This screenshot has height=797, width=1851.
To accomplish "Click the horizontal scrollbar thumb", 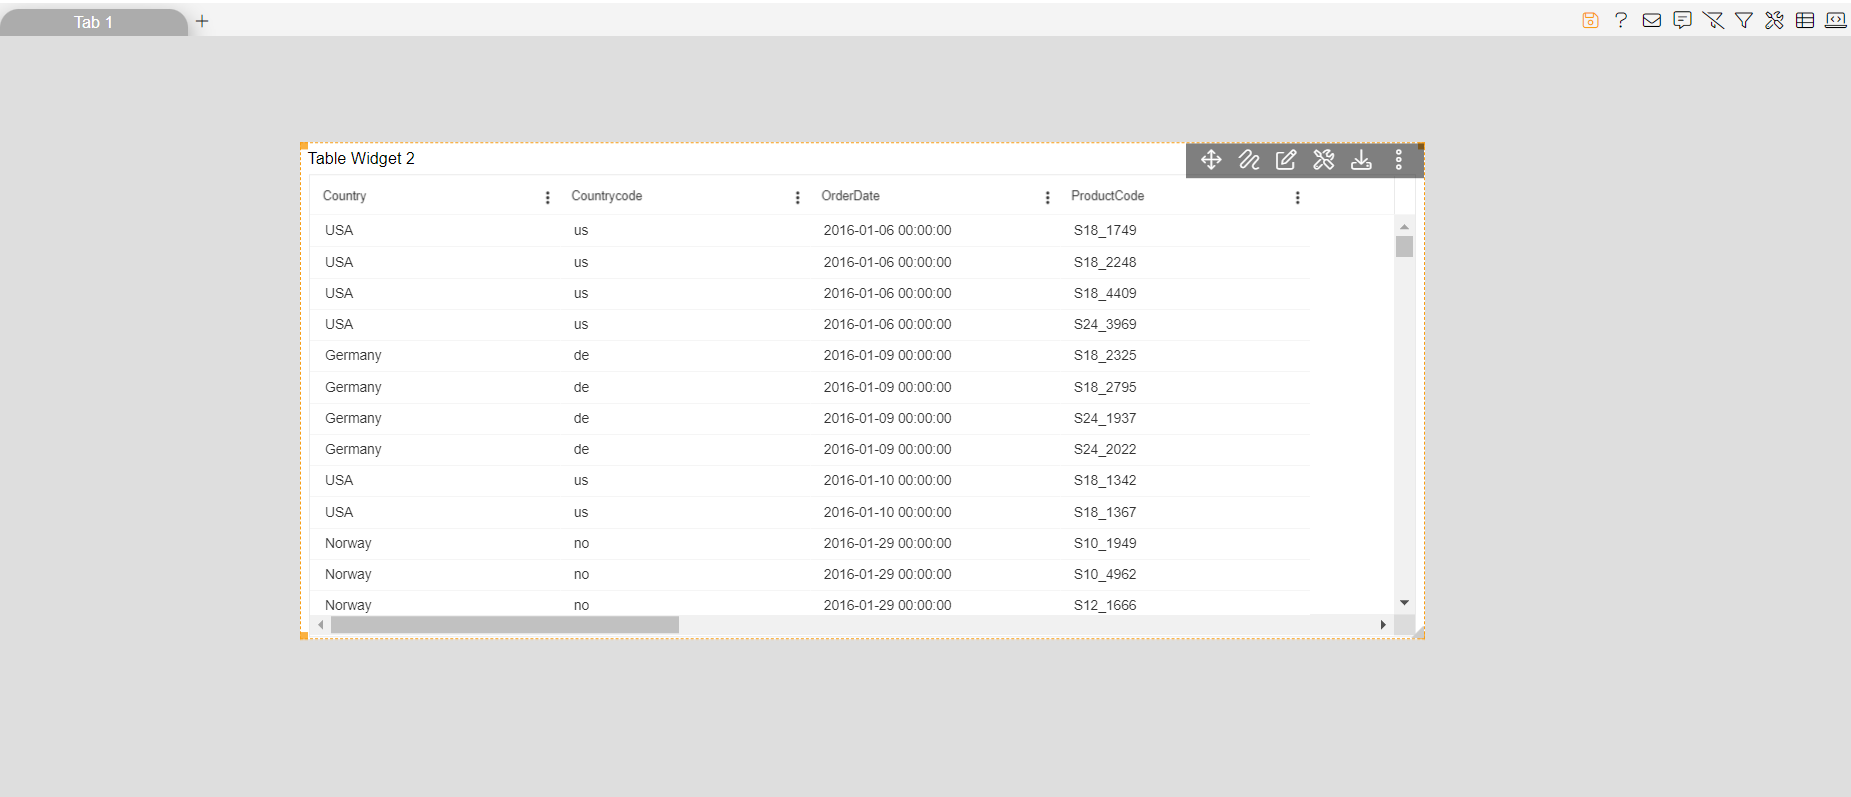I will click(x=505, y=625).
